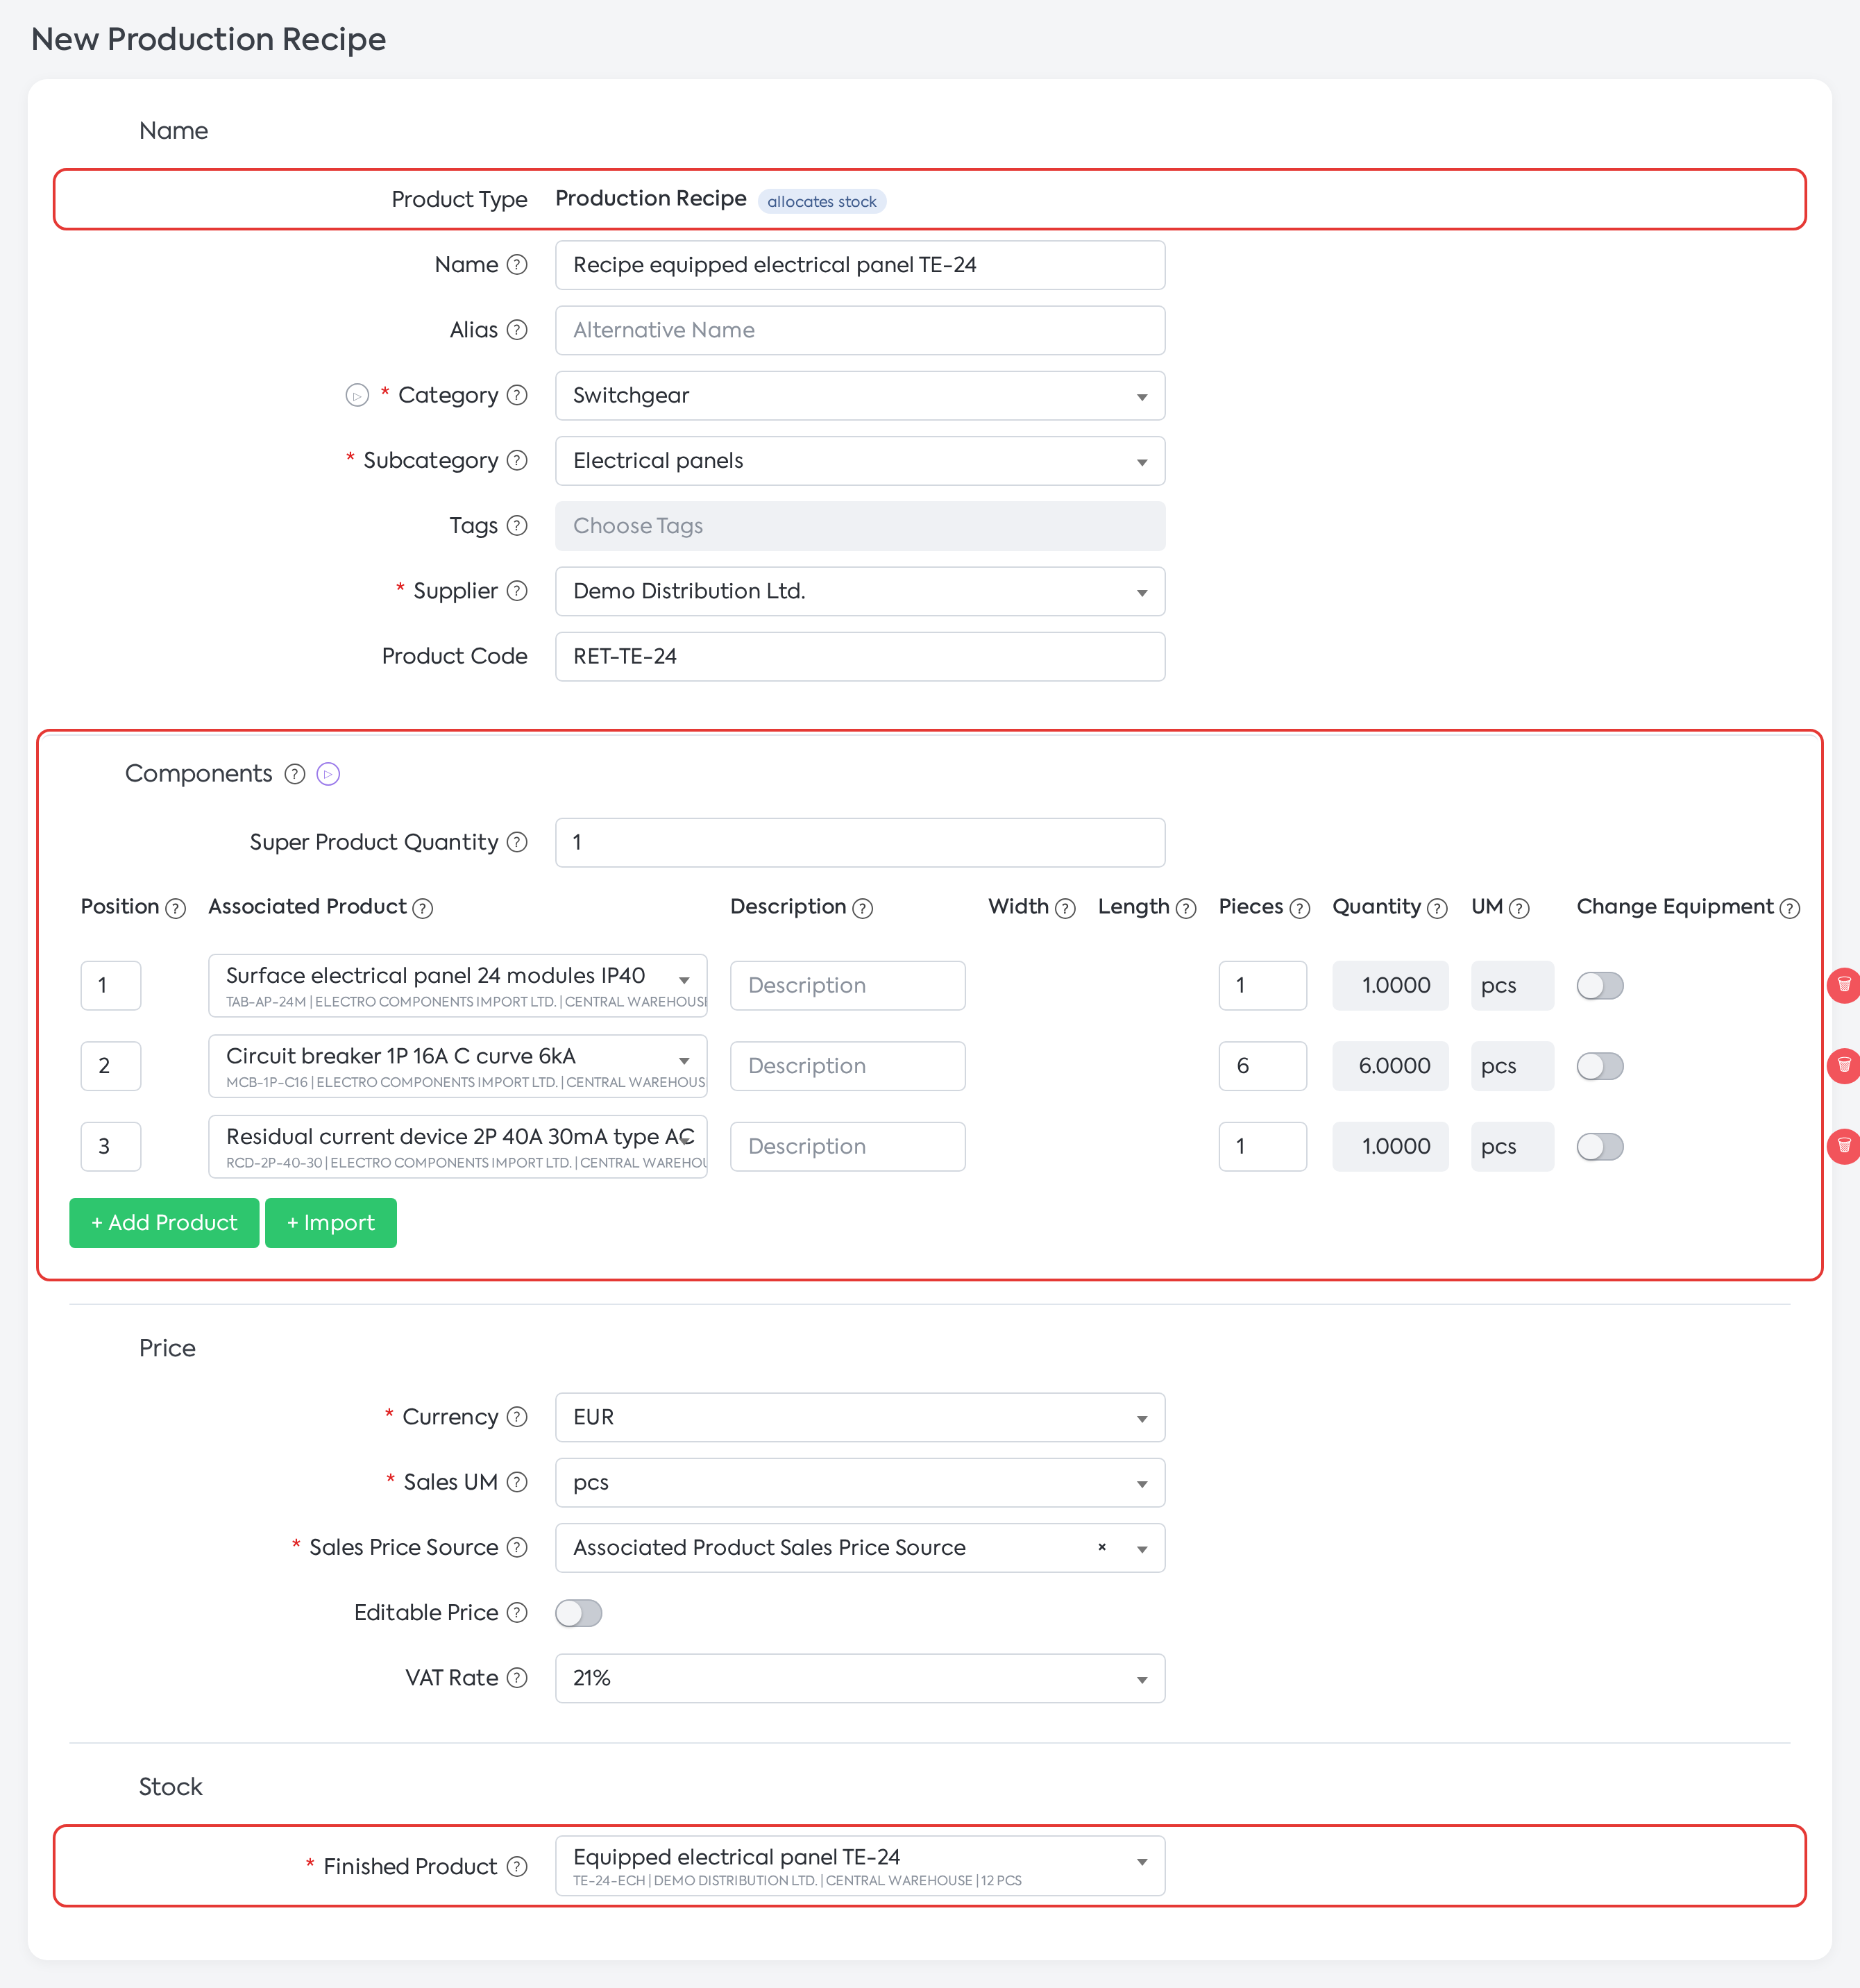This screenshot has height=1988, width=1860.
Task: Open Finished Product dropdown Equipped electrical panel TE-24
Action: [x=860, y=1866]
